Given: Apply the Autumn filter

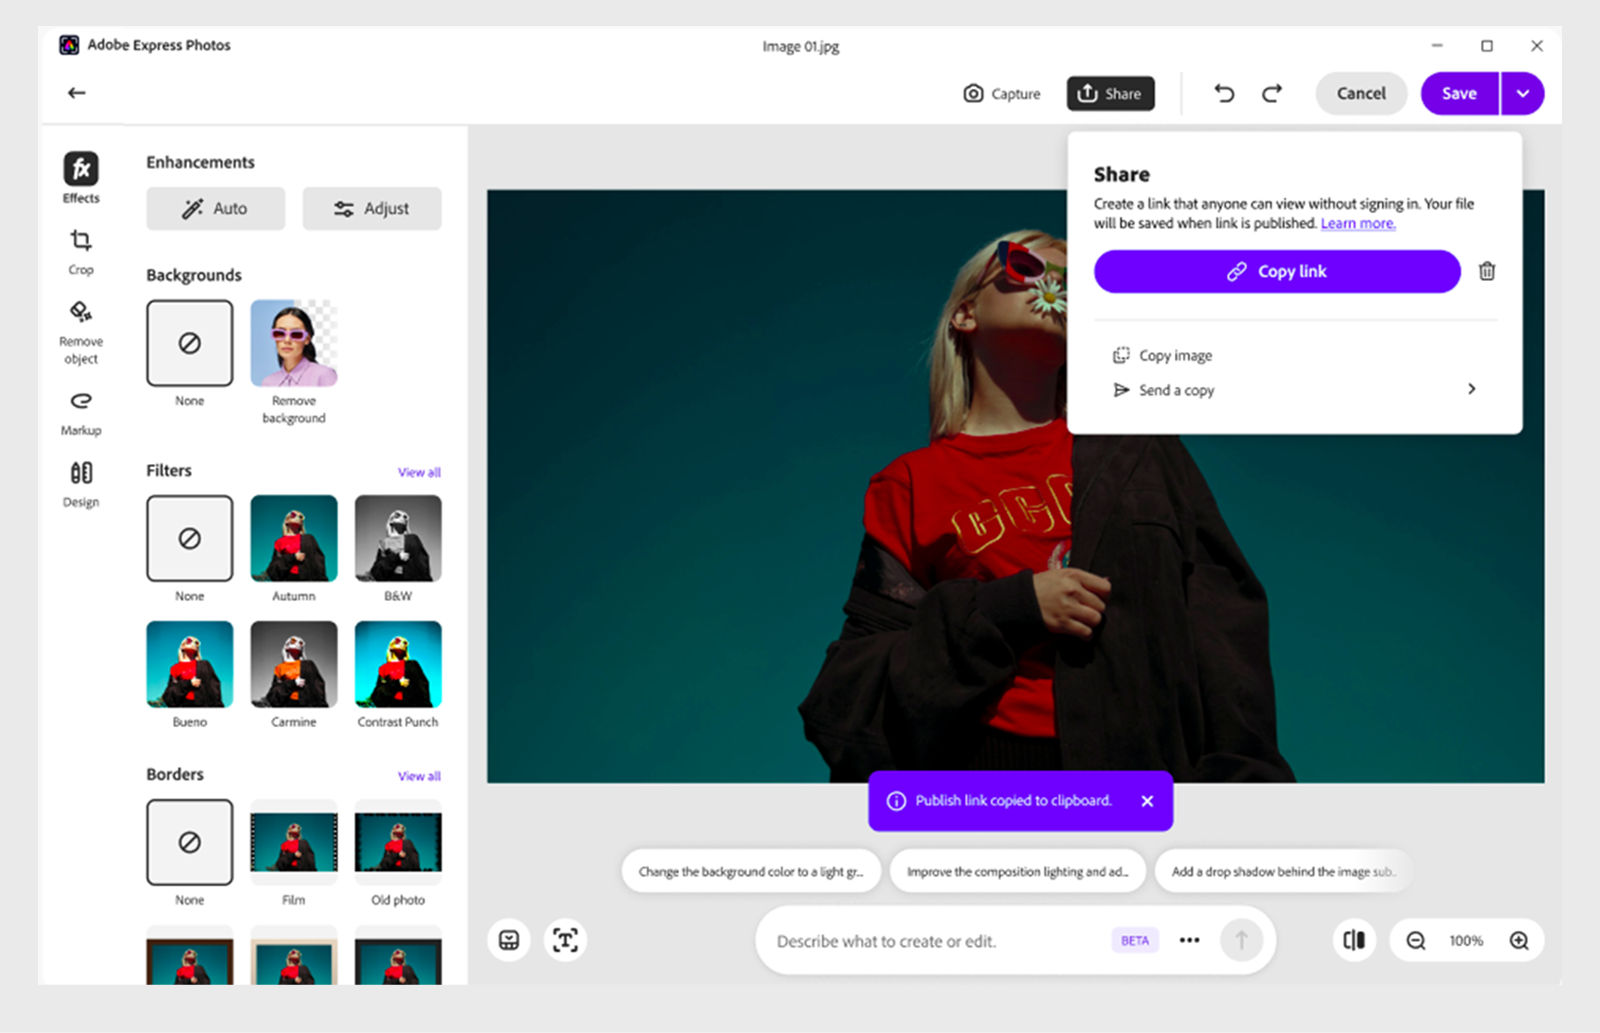Looking at the screenshot, I should point(294,538).
